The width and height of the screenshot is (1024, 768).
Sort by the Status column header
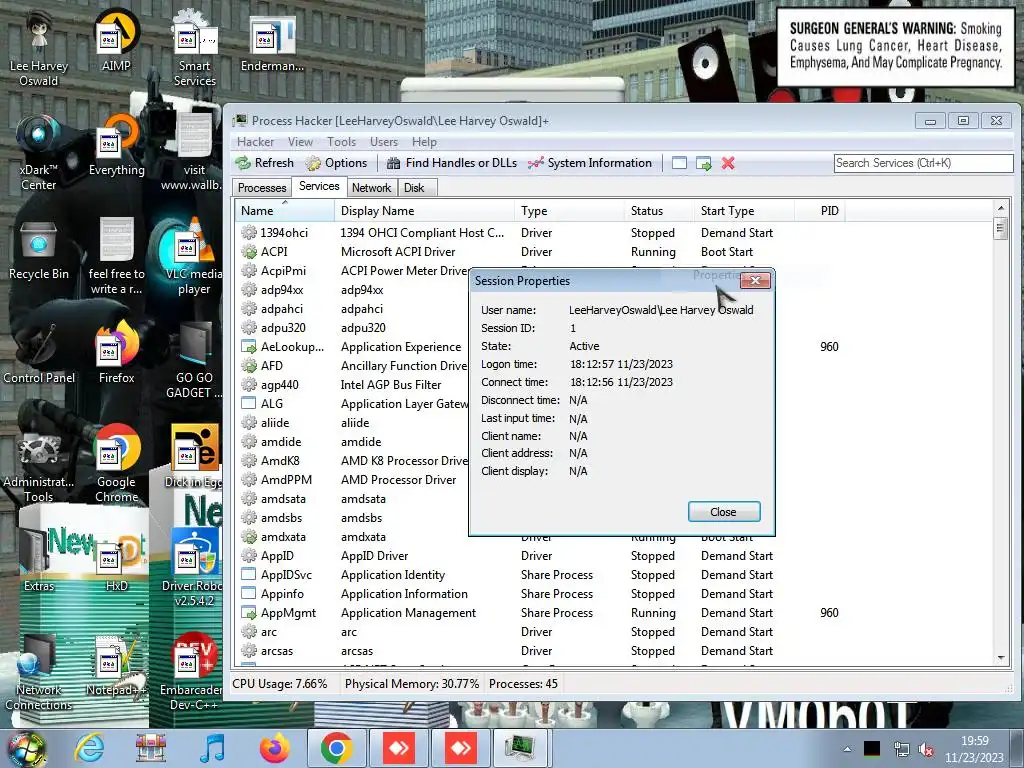659,211
